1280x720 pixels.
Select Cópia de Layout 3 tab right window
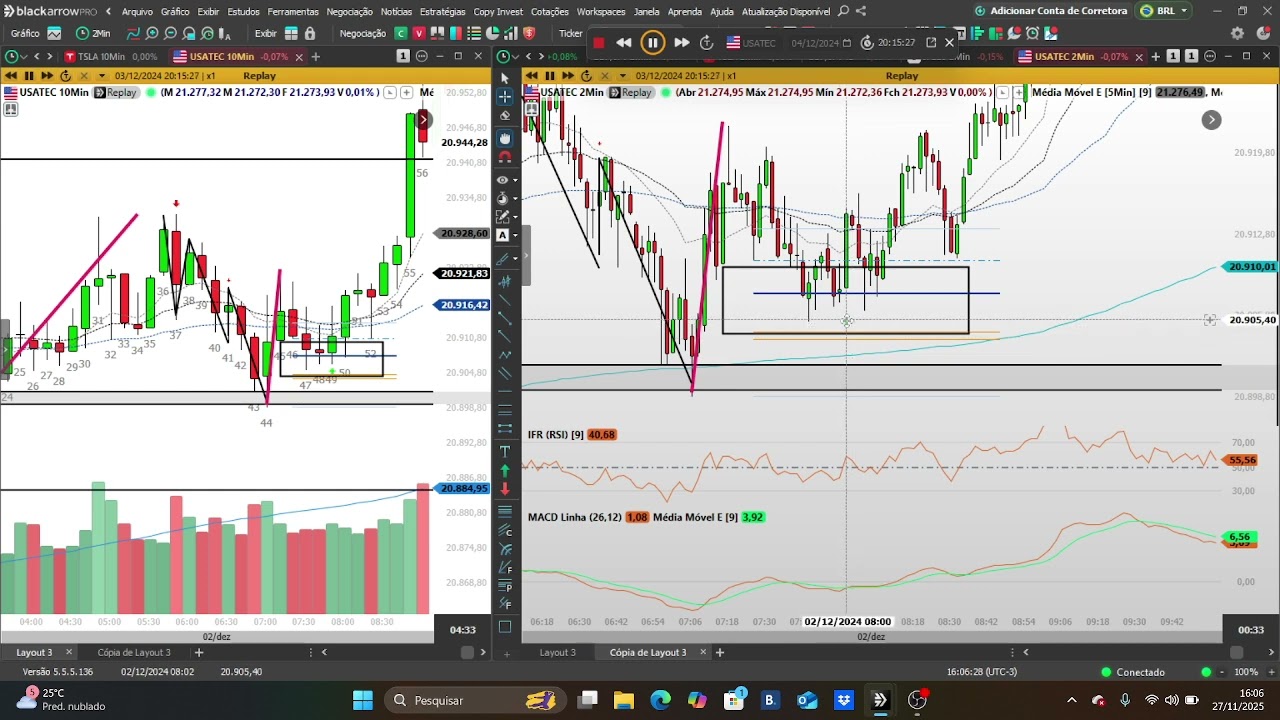tap(648, 652)
